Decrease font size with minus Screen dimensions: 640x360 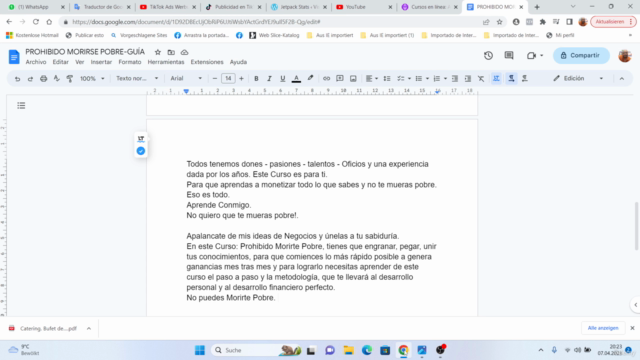[215, 78]
